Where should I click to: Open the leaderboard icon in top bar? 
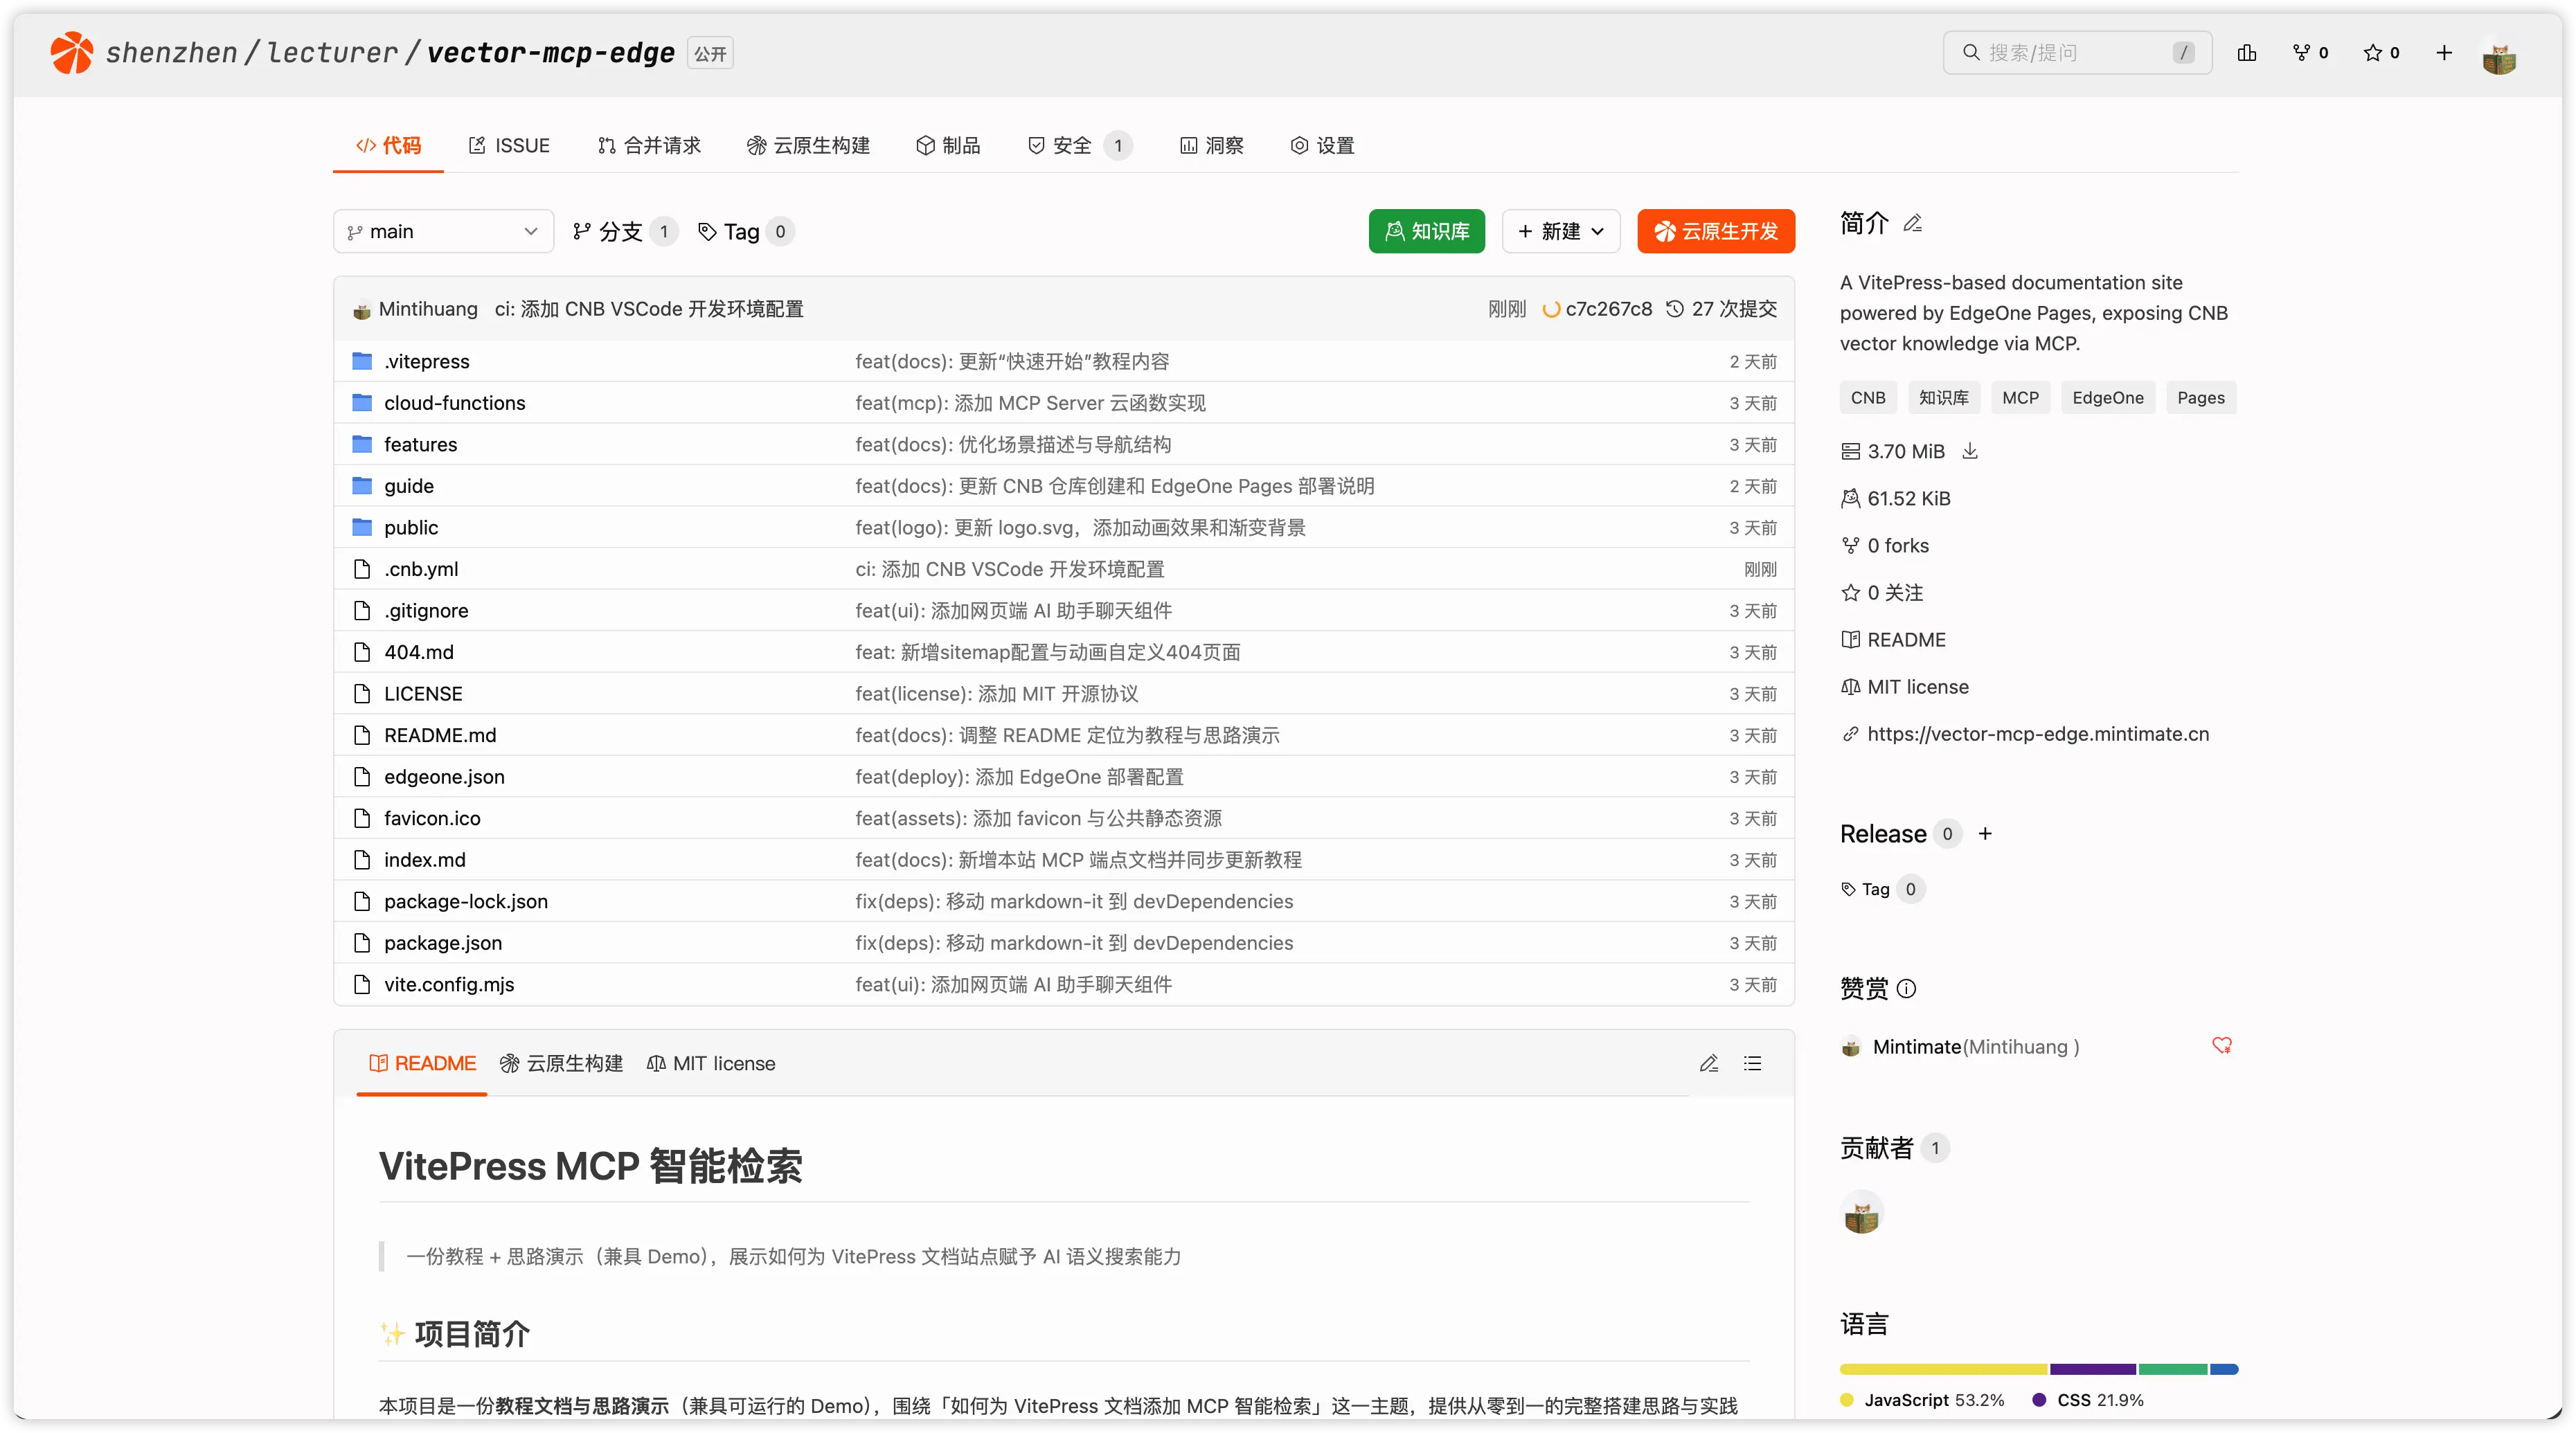(x=2246, y=52)
